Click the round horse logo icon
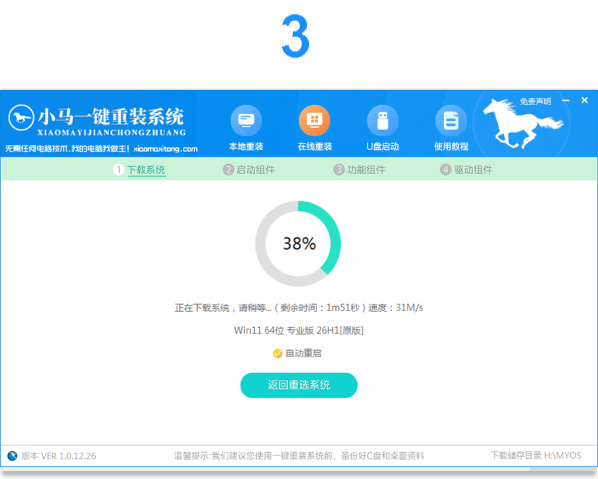 pyautogui.click(x=21, y=117)
